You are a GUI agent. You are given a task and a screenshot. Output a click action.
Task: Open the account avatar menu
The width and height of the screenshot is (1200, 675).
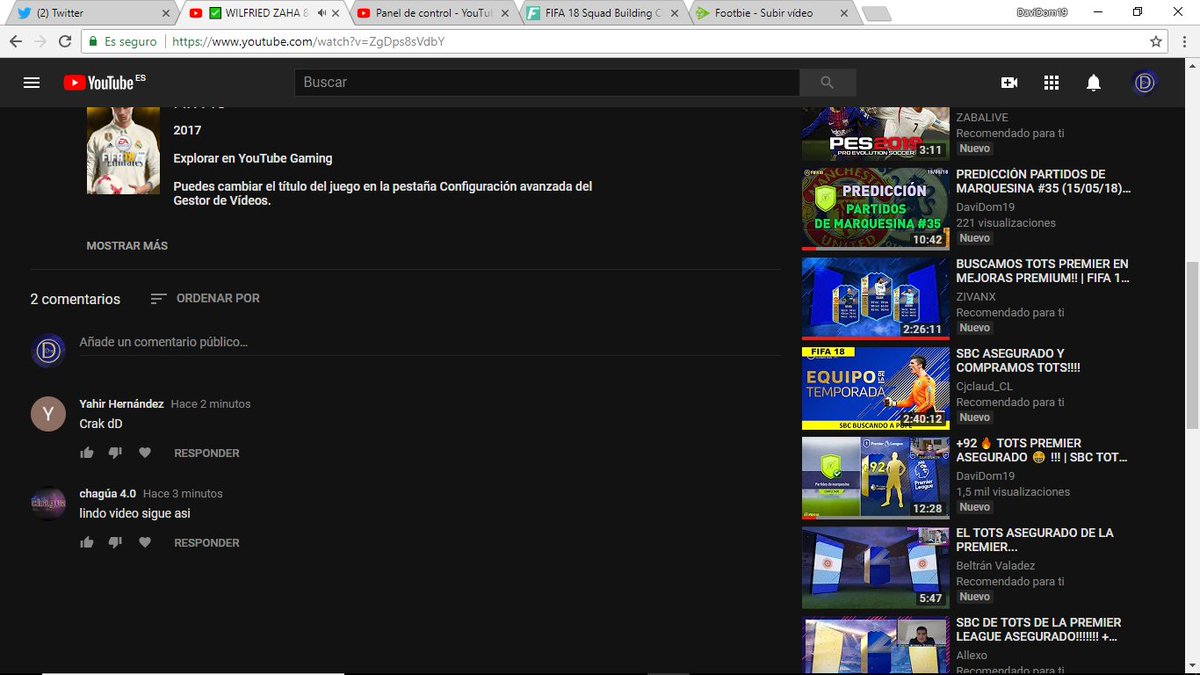(1144, 83)
